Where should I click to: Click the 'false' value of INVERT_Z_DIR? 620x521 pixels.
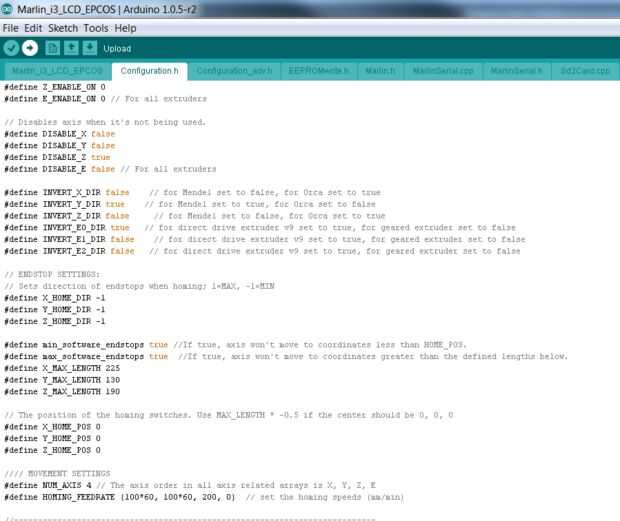point(117,216)
